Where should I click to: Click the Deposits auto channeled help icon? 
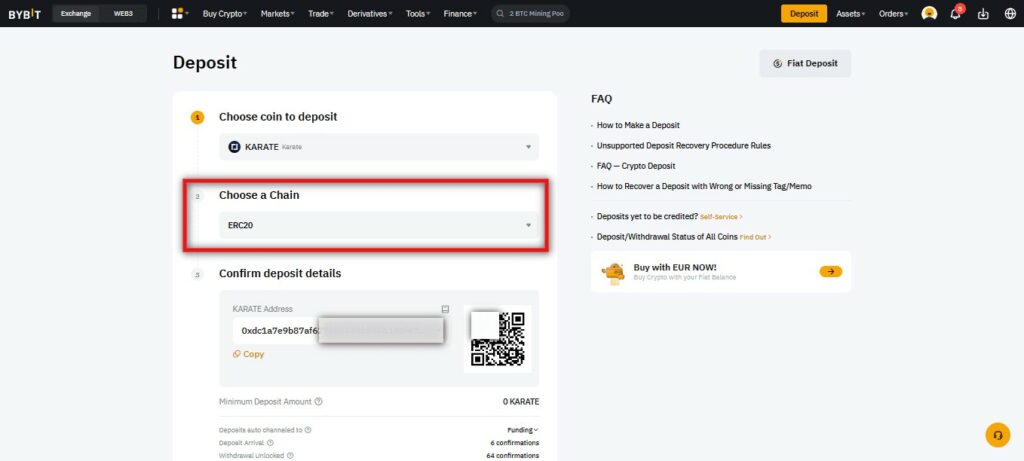[308, 430]
